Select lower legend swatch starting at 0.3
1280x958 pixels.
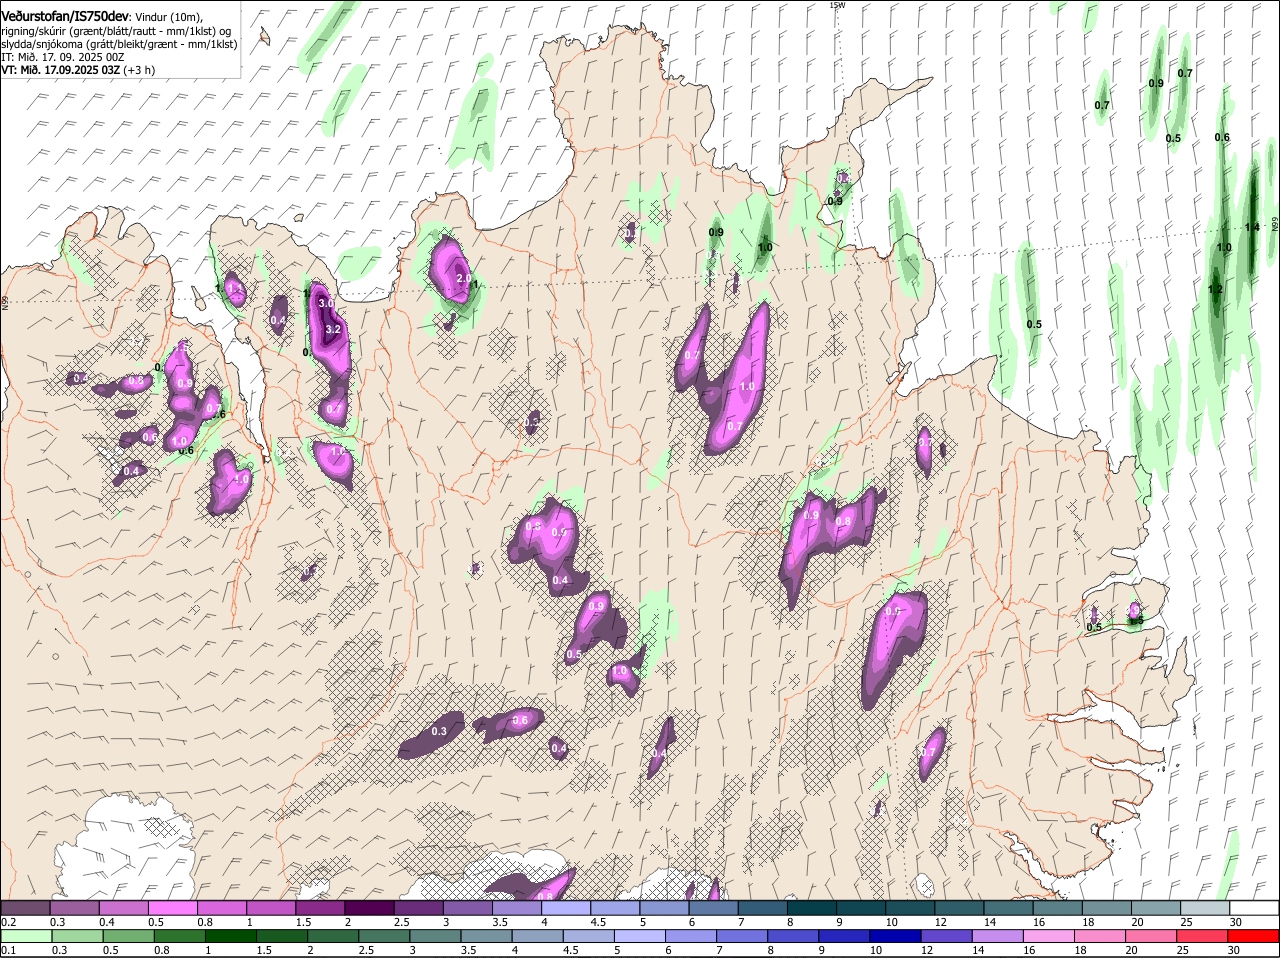click(x=78, y=936)
